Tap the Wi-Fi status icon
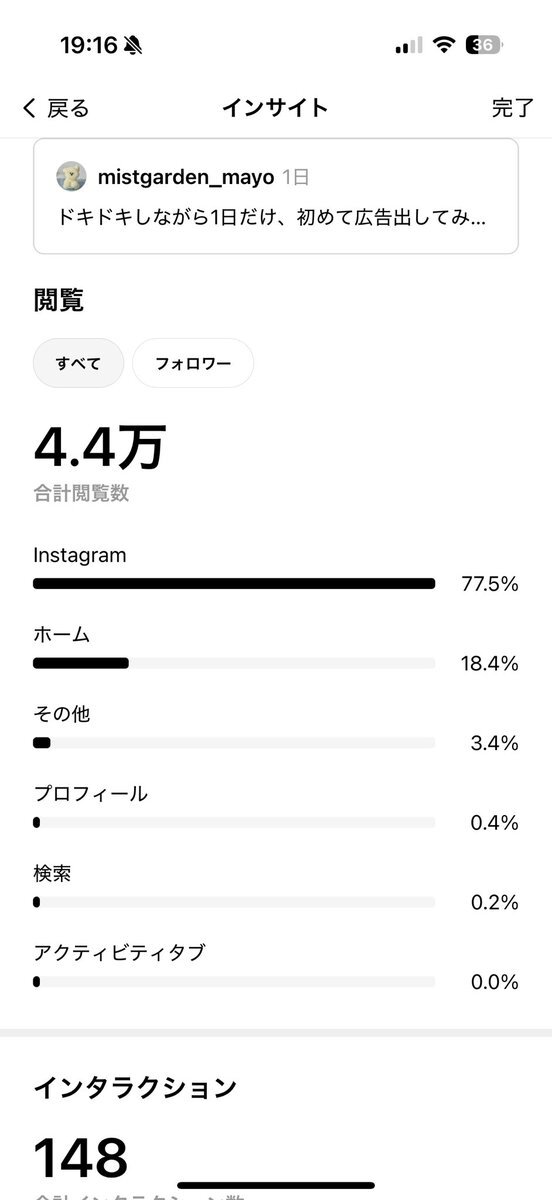 [444, 45]
